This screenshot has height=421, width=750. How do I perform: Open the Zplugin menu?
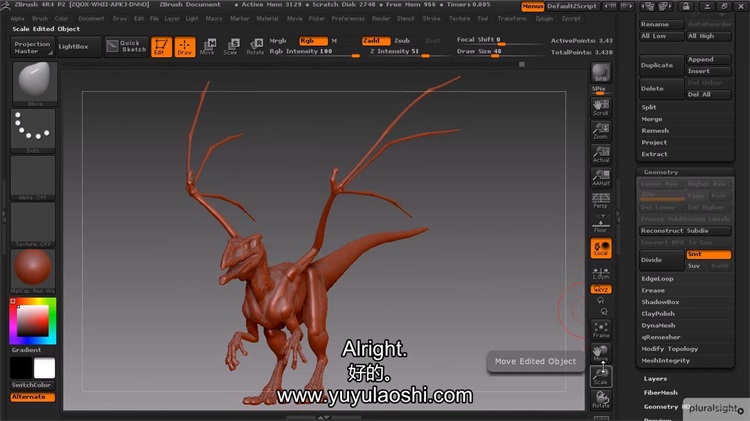544,19
